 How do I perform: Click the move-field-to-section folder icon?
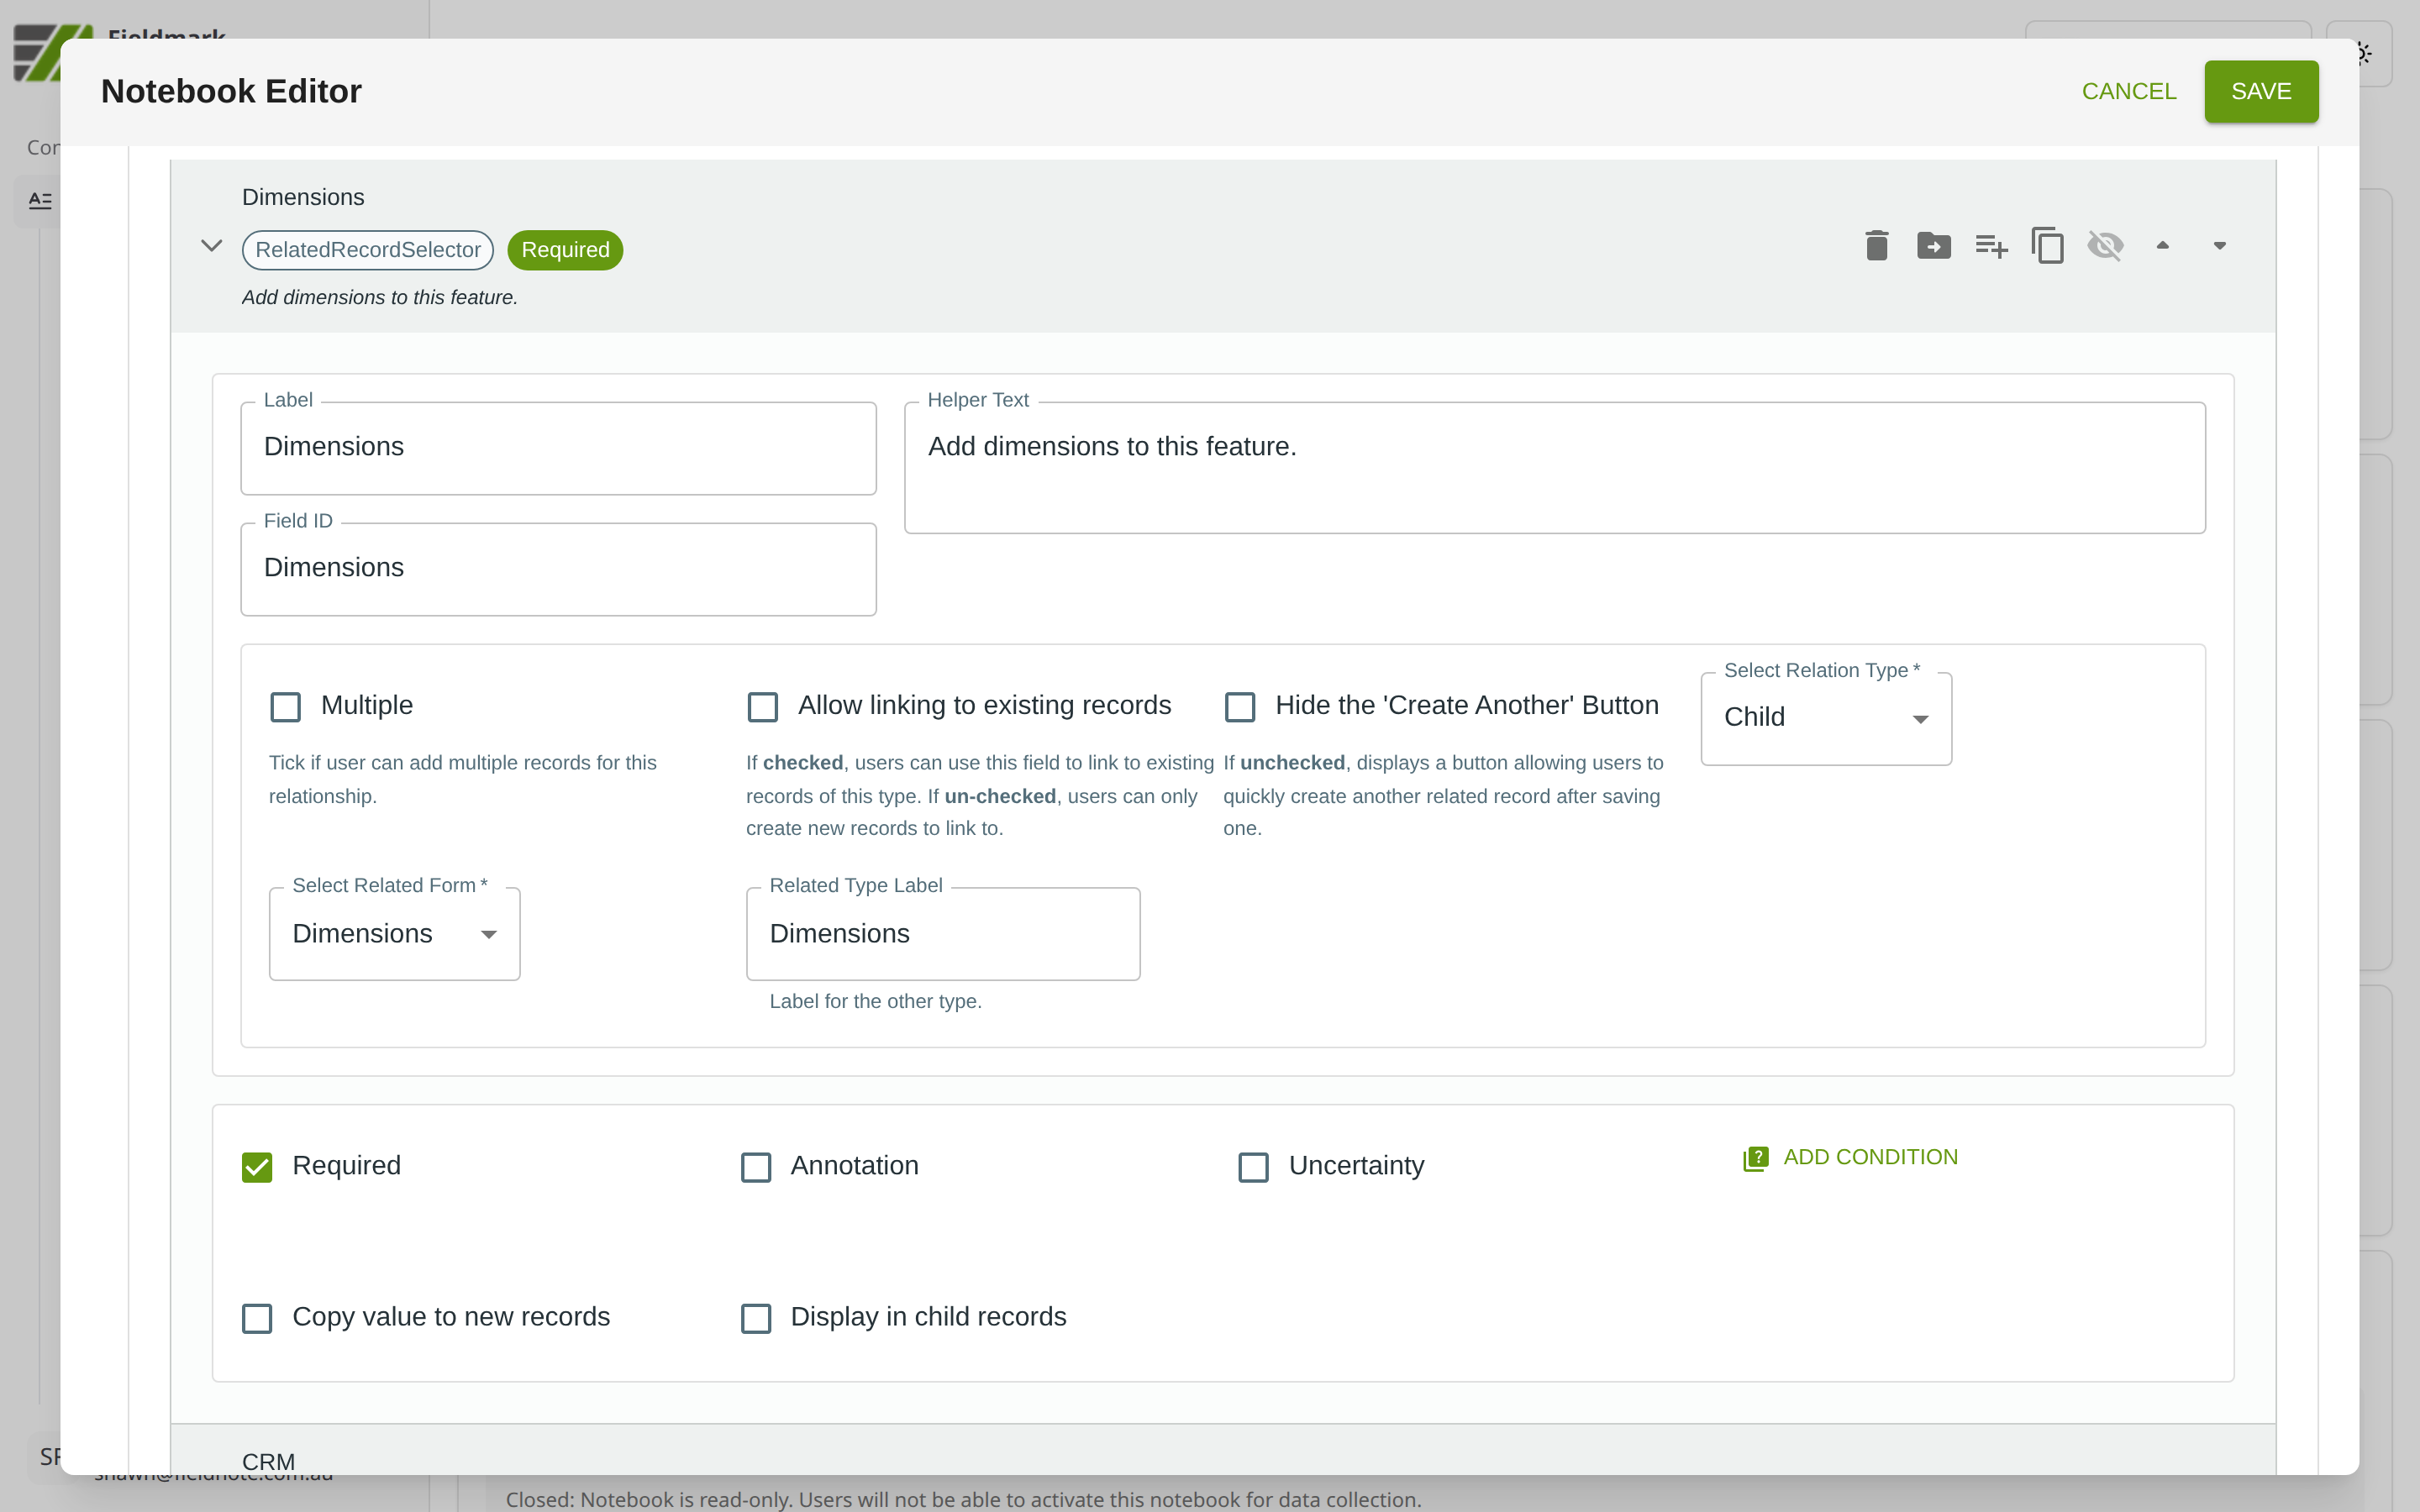click(1933, 246)
